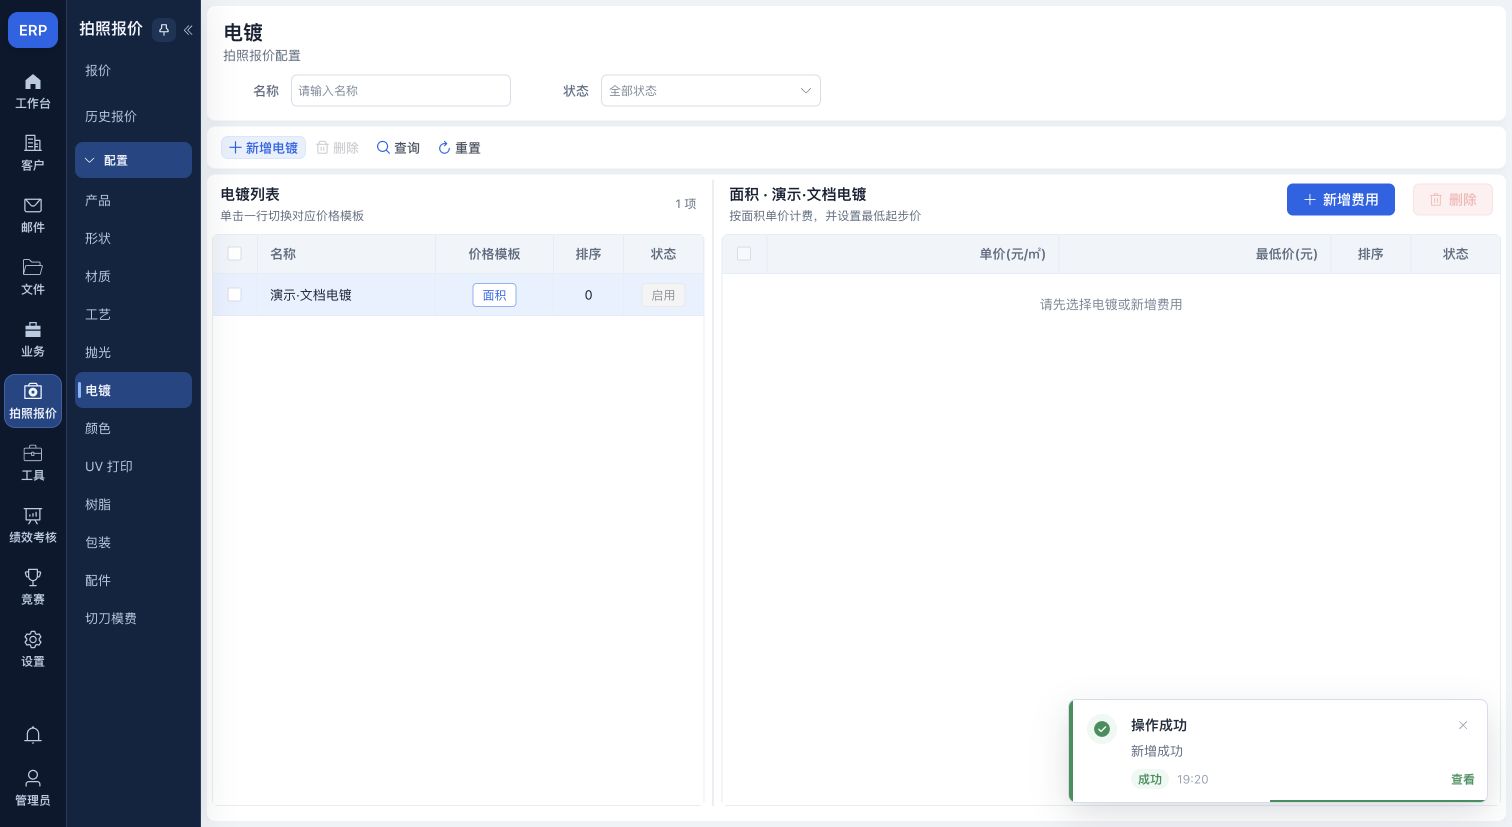
Task: Check the 演示·文档电镀 row checkbox
Action: pos(235,295)
